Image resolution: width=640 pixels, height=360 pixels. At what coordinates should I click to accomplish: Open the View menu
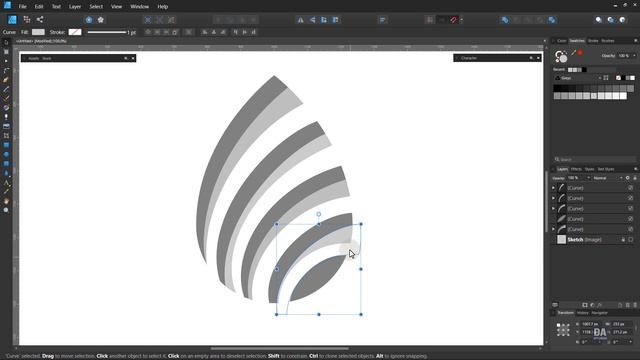coord(116,7)
